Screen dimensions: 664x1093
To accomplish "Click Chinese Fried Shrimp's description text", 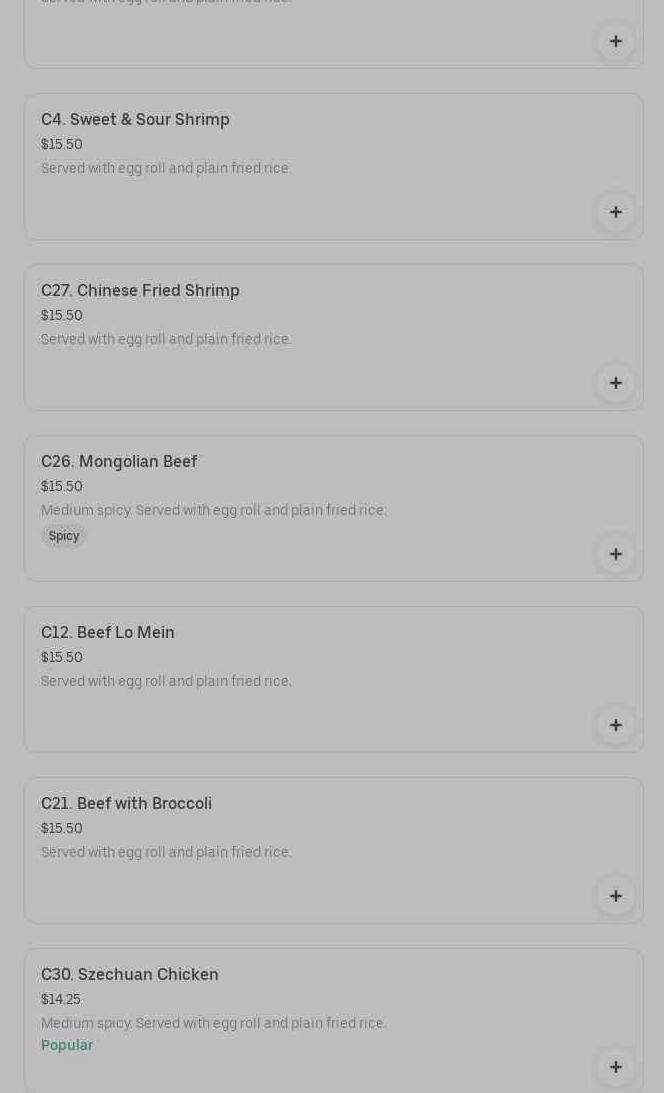I will click(166, 339).
